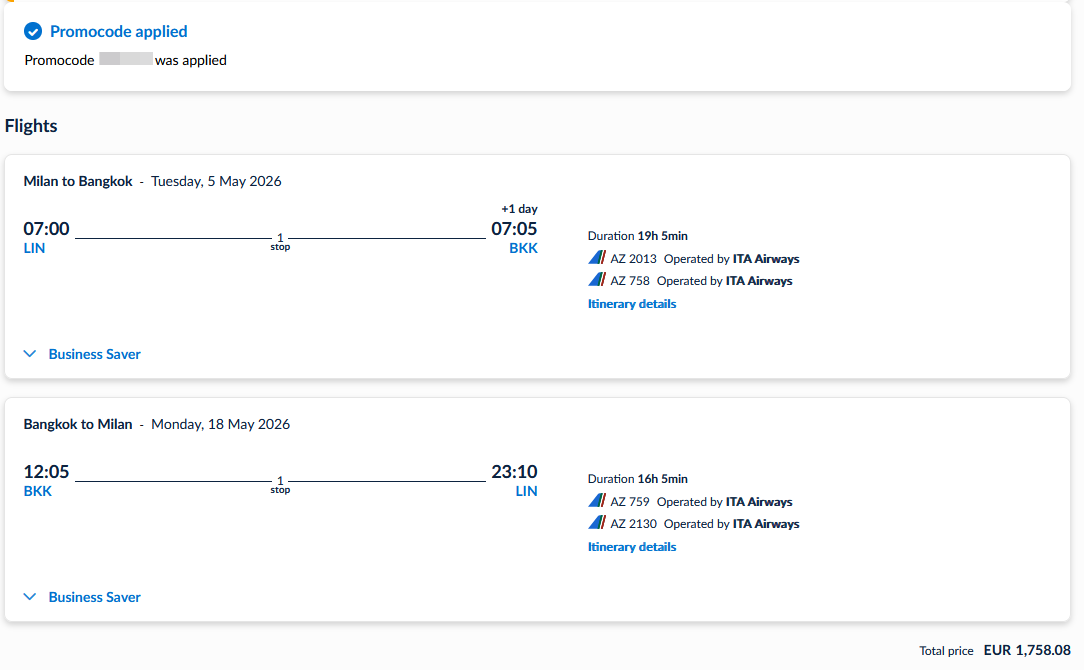Open Itinerary details for the outbound flight
This screenshot has width=1084, height=670.
632,304
